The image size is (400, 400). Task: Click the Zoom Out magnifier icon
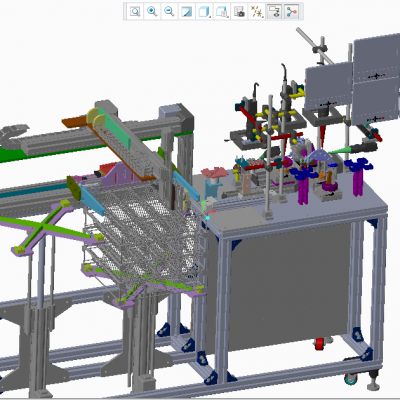tap(170, 12)
